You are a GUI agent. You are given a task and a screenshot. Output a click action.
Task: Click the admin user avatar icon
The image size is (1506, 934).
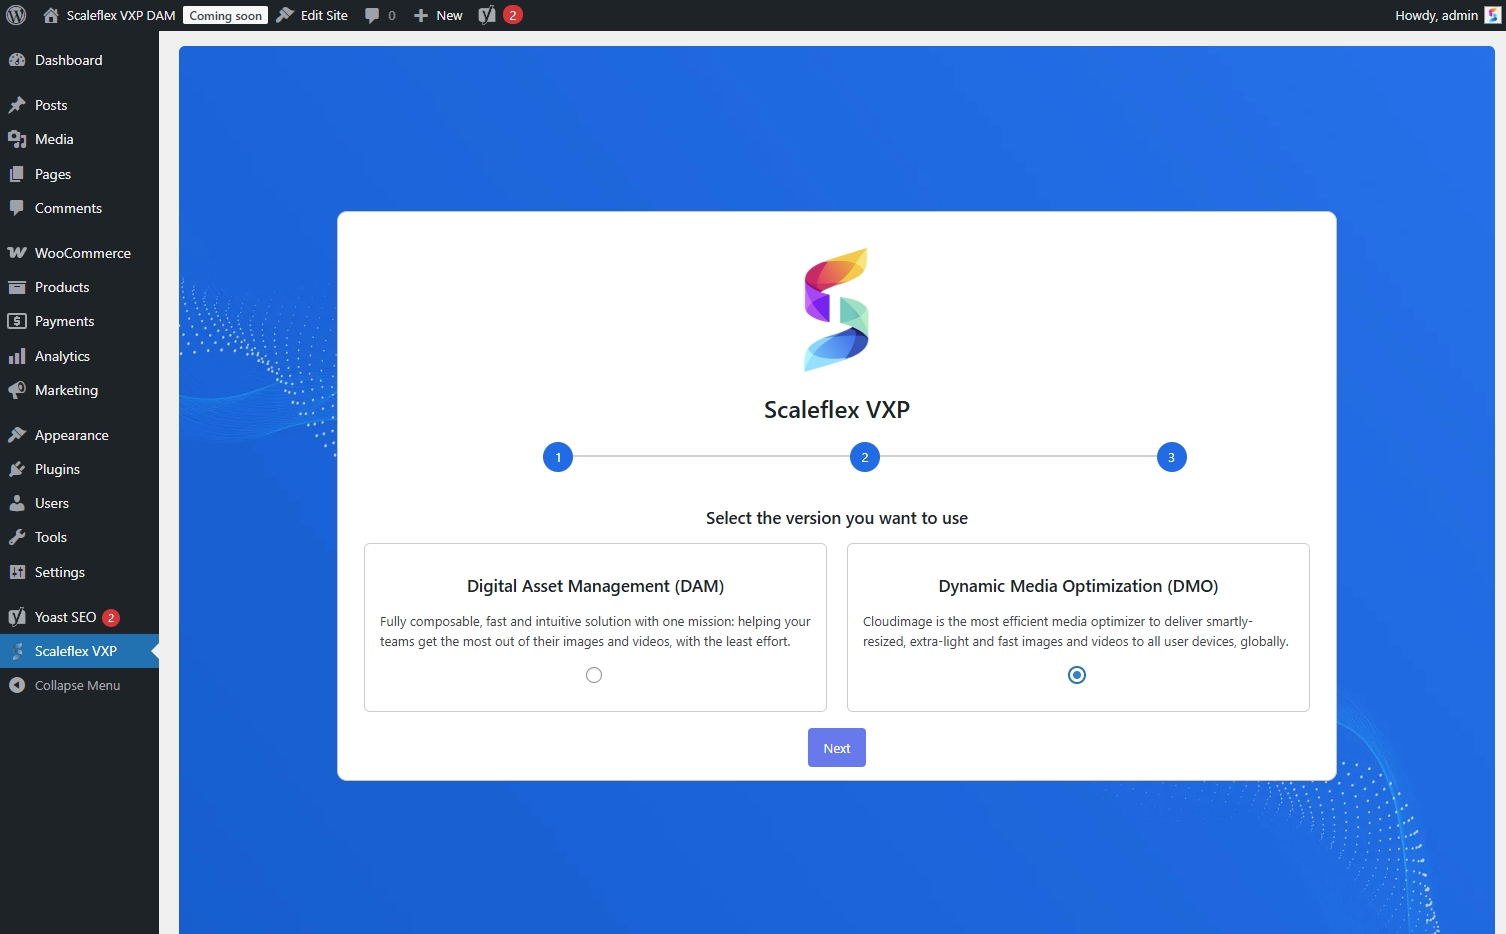tap(1492, 15)
